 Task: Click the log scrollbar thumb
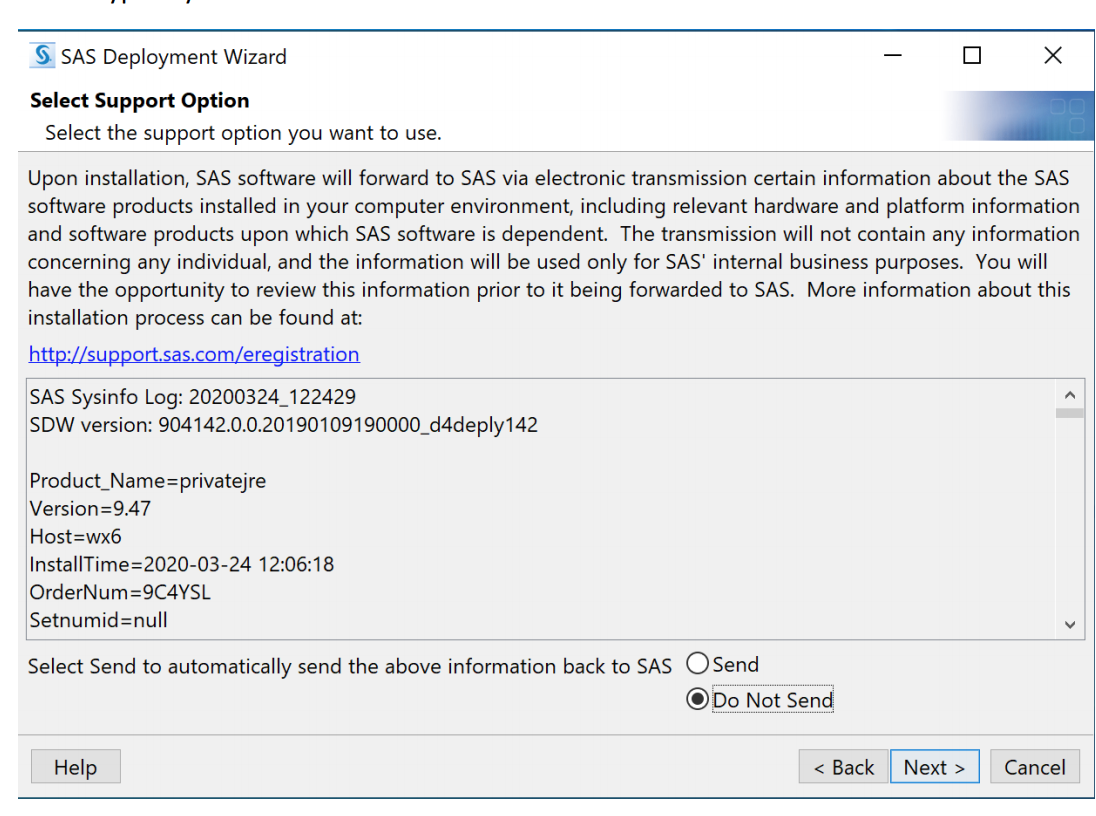pyautogui.click(x=1069, y=413)
